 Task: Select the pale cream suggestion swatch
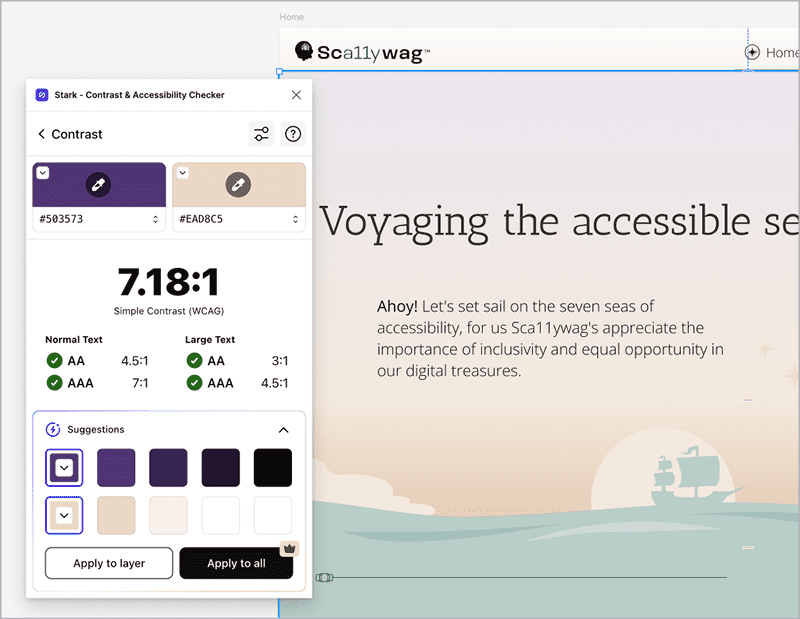pos(168,515)
